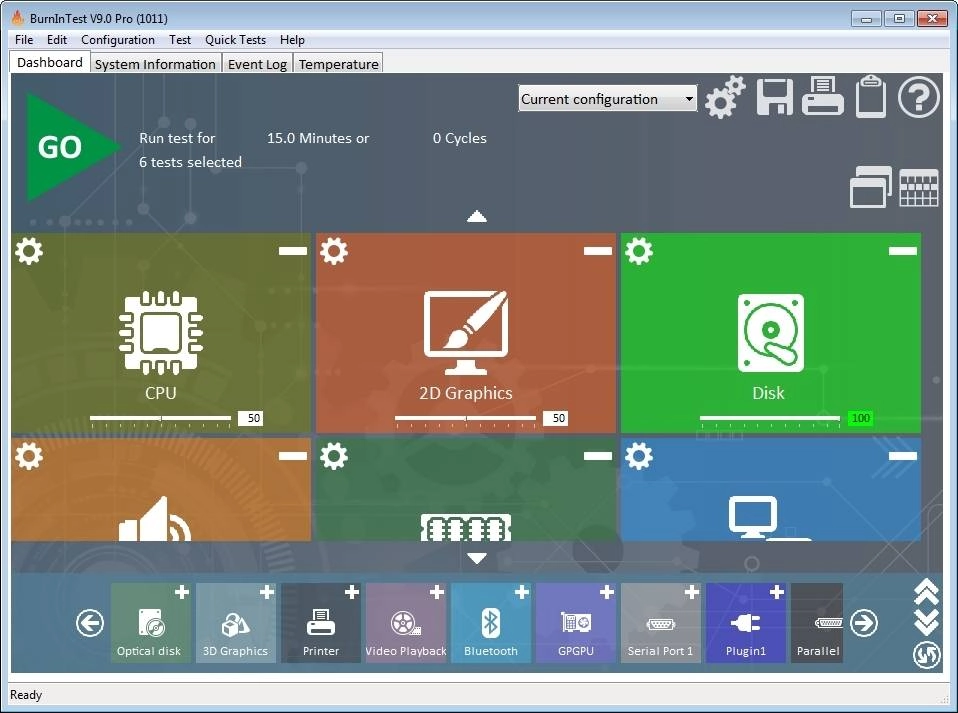Image resolution: width=958 pixels, height=713 pixels.
Task: Click the save floppy disk icon
Action: (775, 97)
